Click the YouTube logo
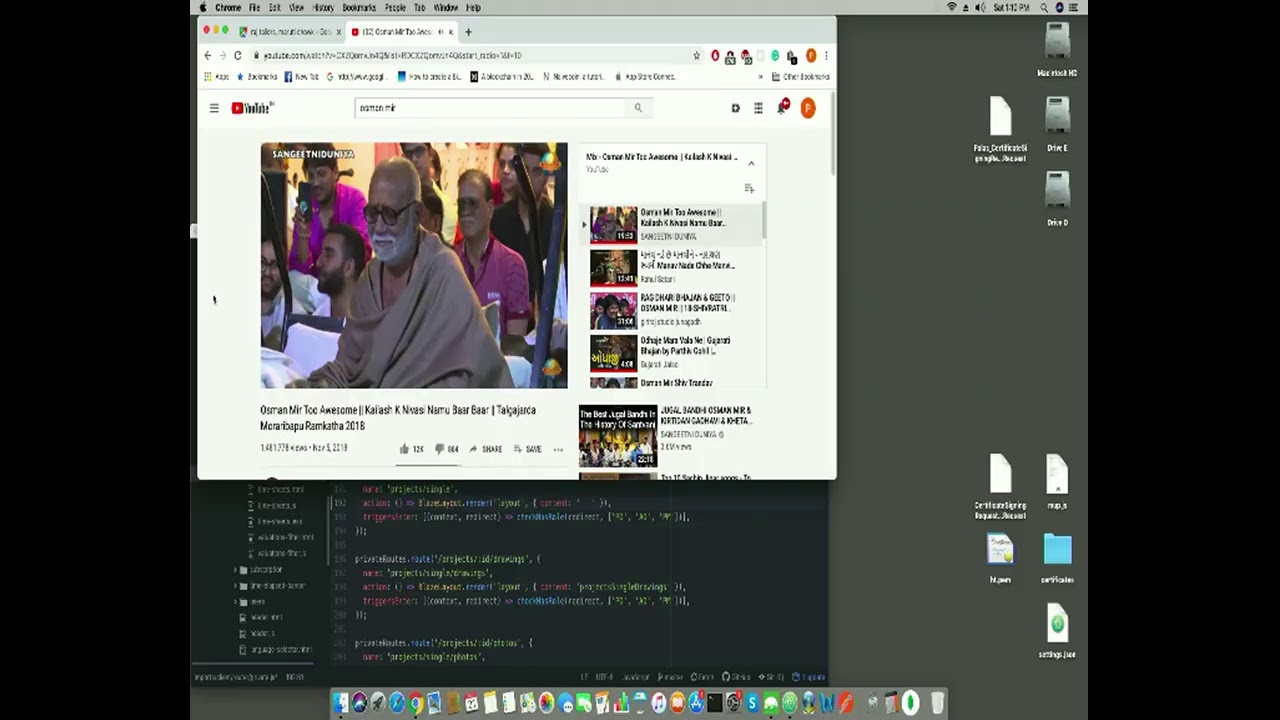 tap(252, 108)
